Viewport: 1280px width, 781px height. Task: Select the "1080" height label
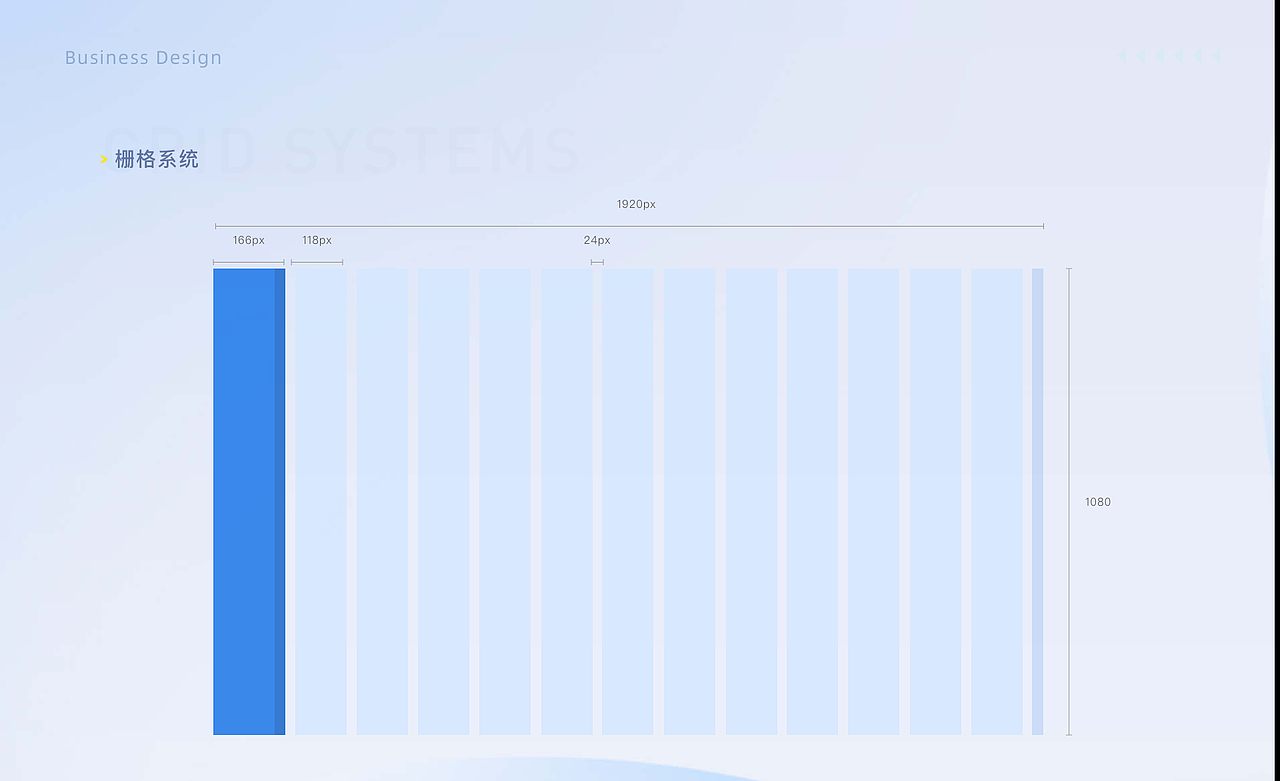click(1098, 502)
